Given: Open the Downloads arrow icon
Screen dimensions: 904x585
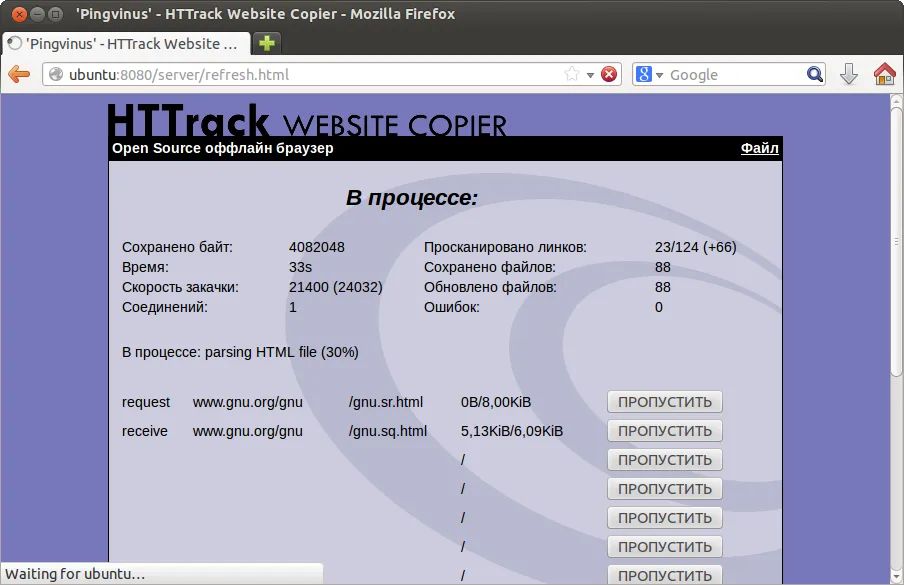Looking at the screenshot, I should coord(849,74).
